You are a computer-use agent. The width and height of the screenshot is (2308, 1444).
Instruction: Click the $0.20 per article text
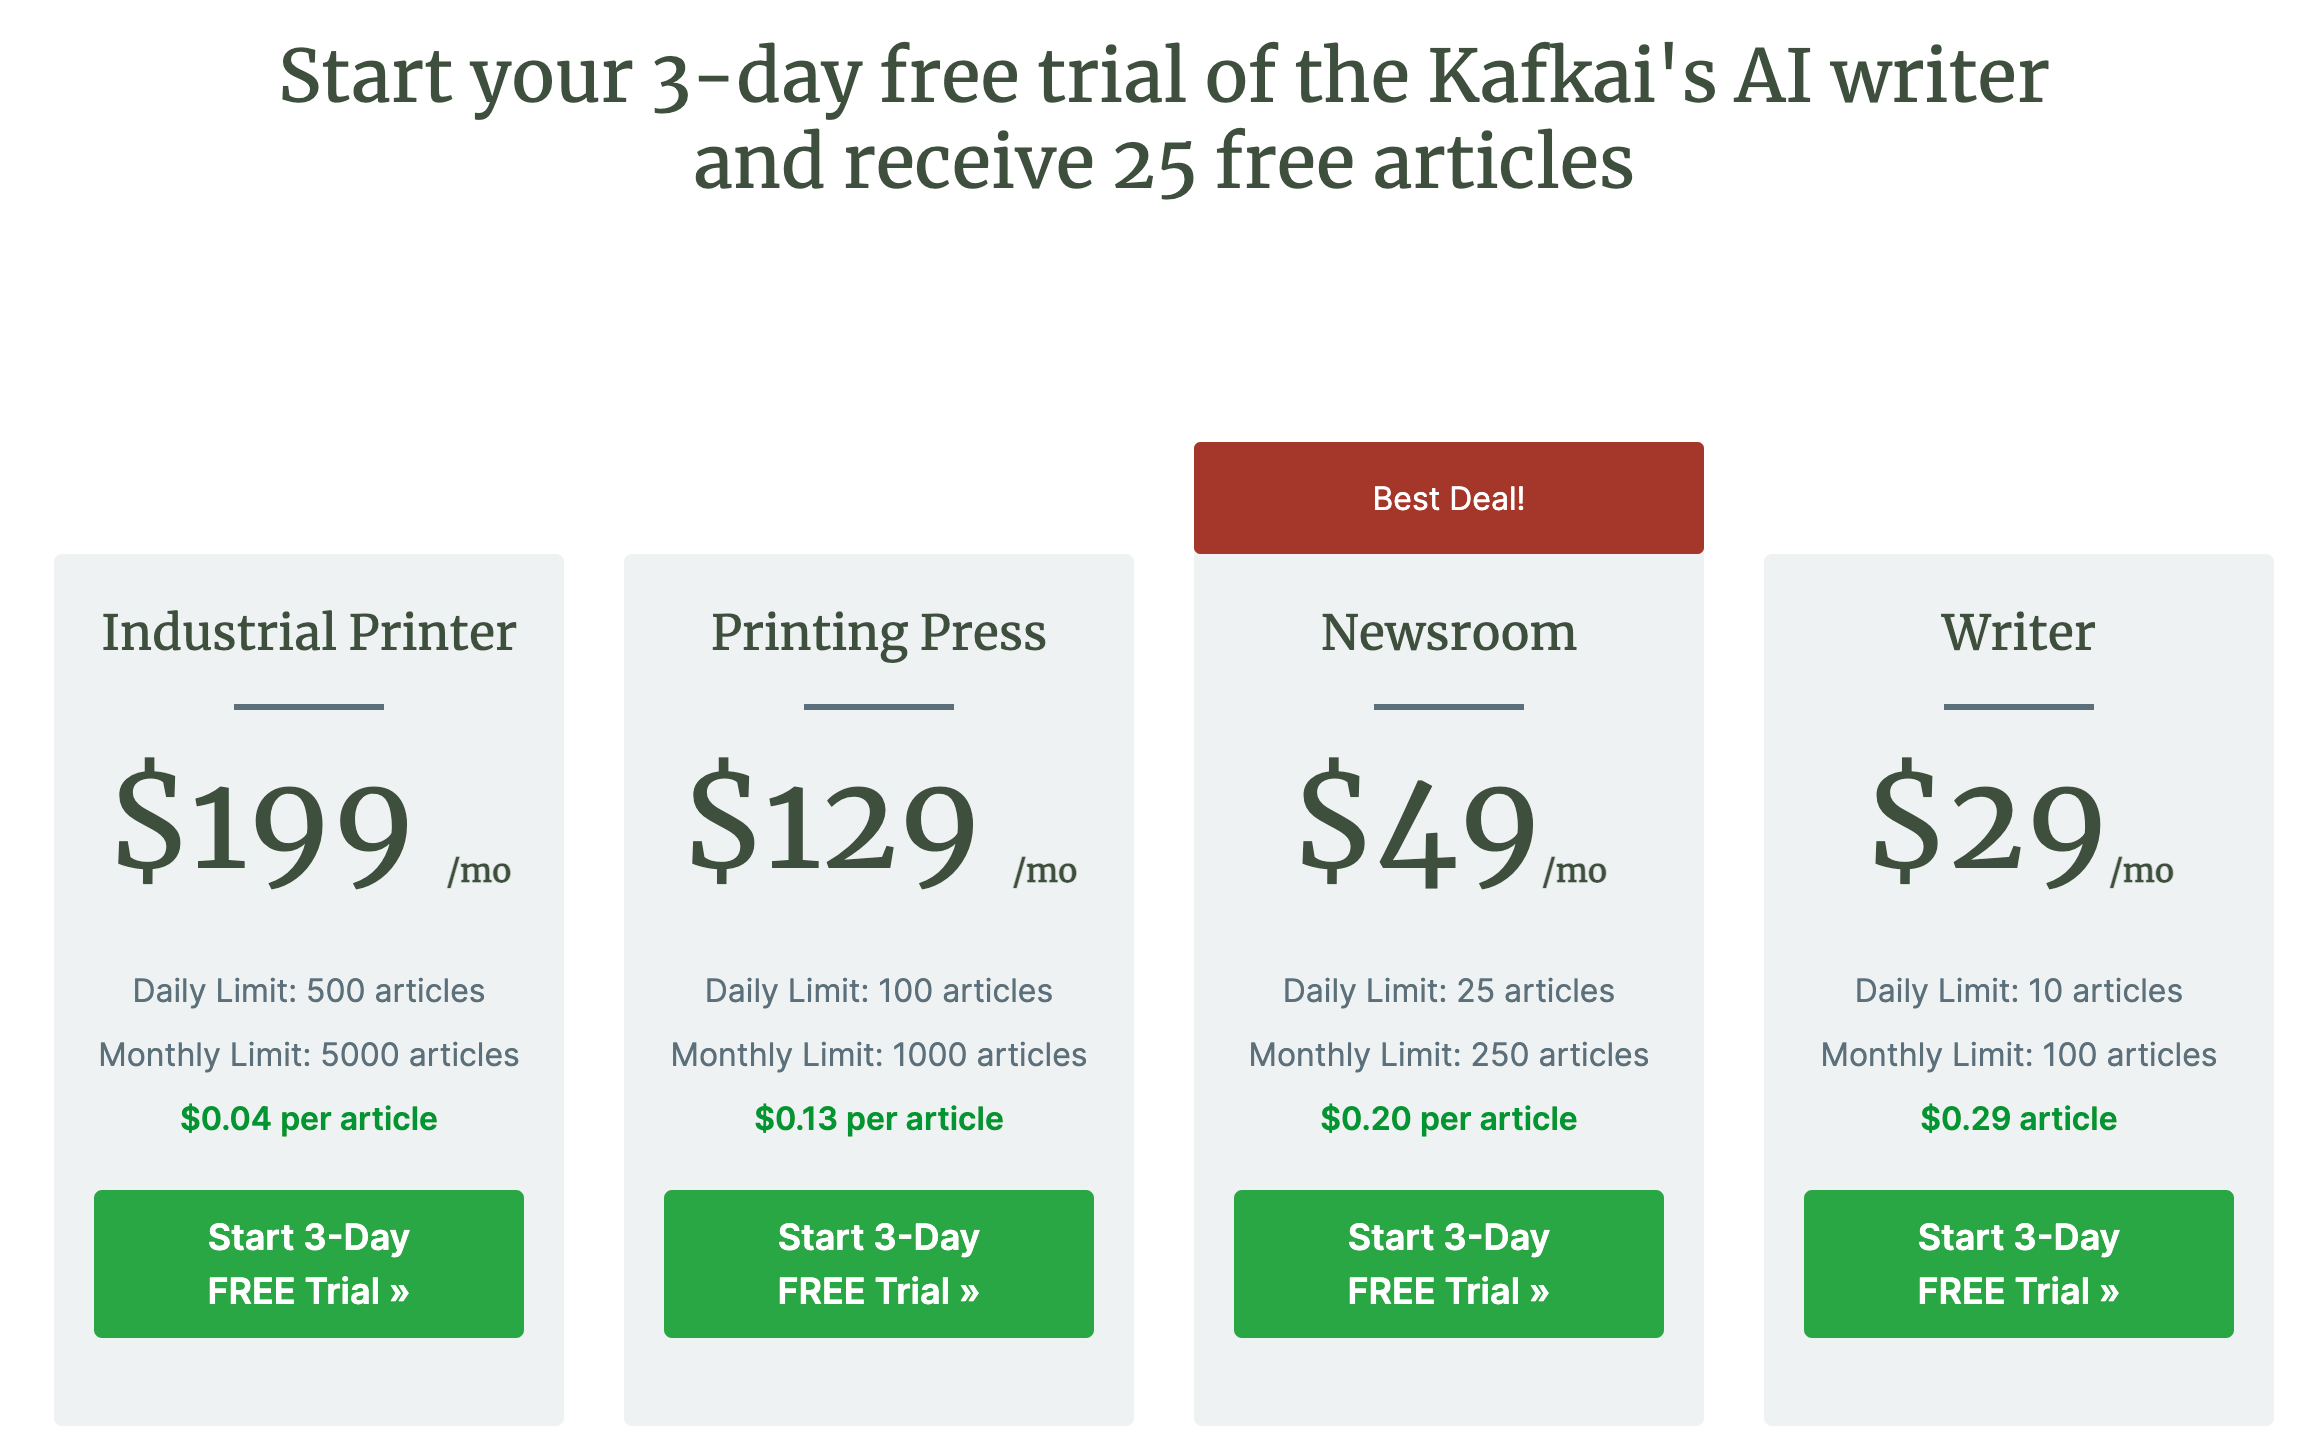[1448, 1118]
